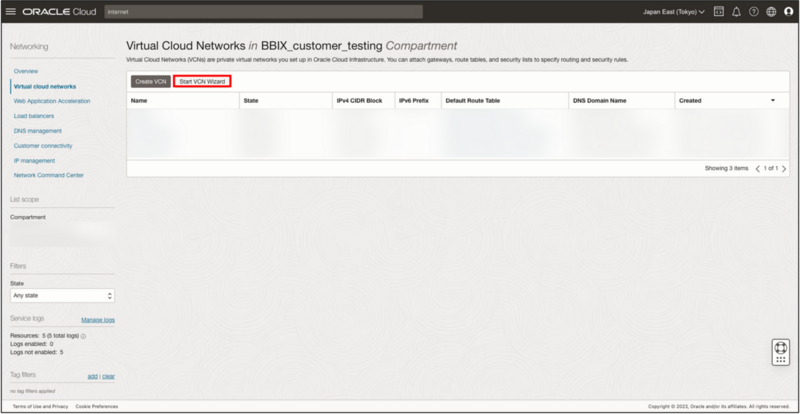Viewport: 800px width, 414px height.
Task: Open Cookie Preferences link
Action: point(97,406)
